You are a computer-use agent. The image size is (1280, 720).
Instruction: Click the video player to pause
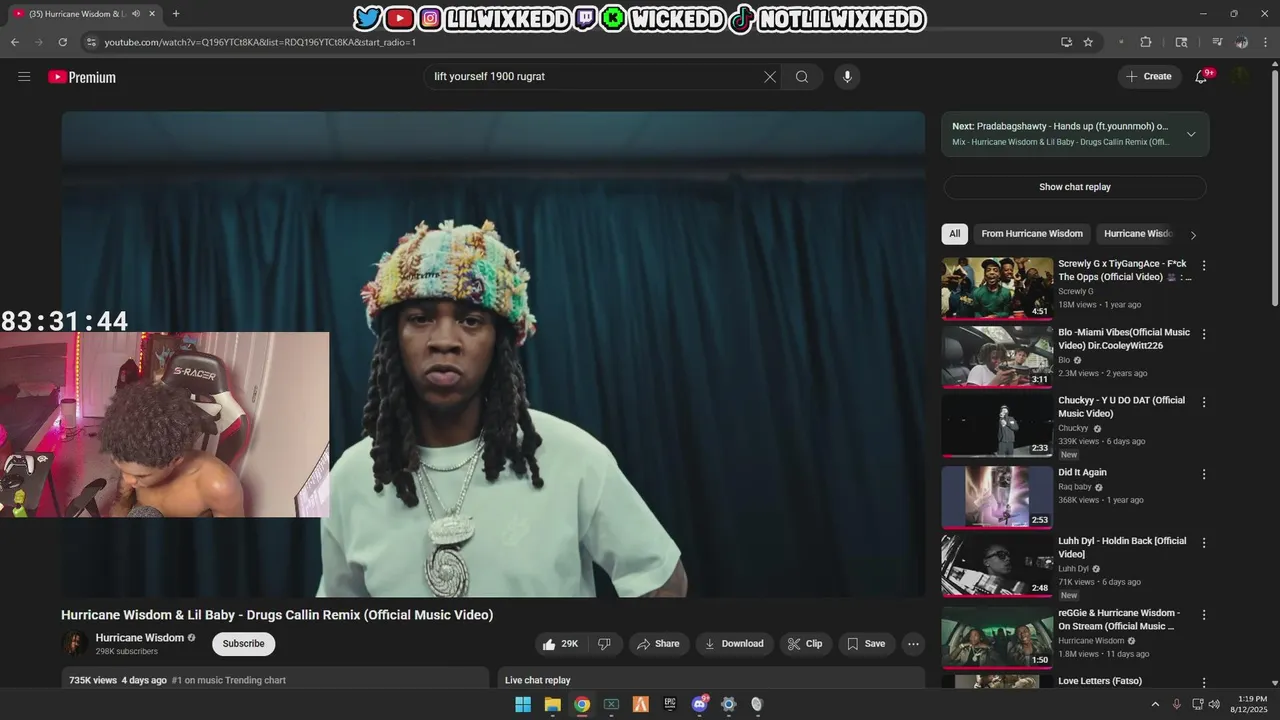[x=493, y=354]
